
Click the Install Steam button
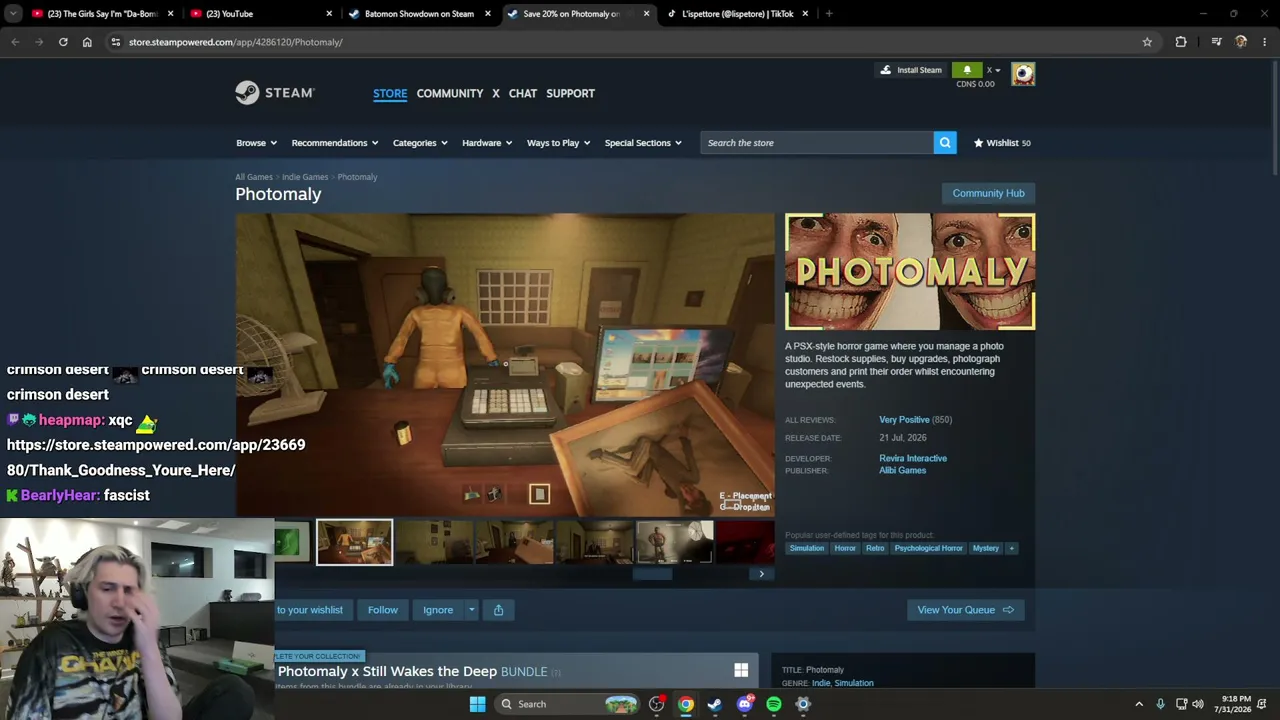point(910,70)
